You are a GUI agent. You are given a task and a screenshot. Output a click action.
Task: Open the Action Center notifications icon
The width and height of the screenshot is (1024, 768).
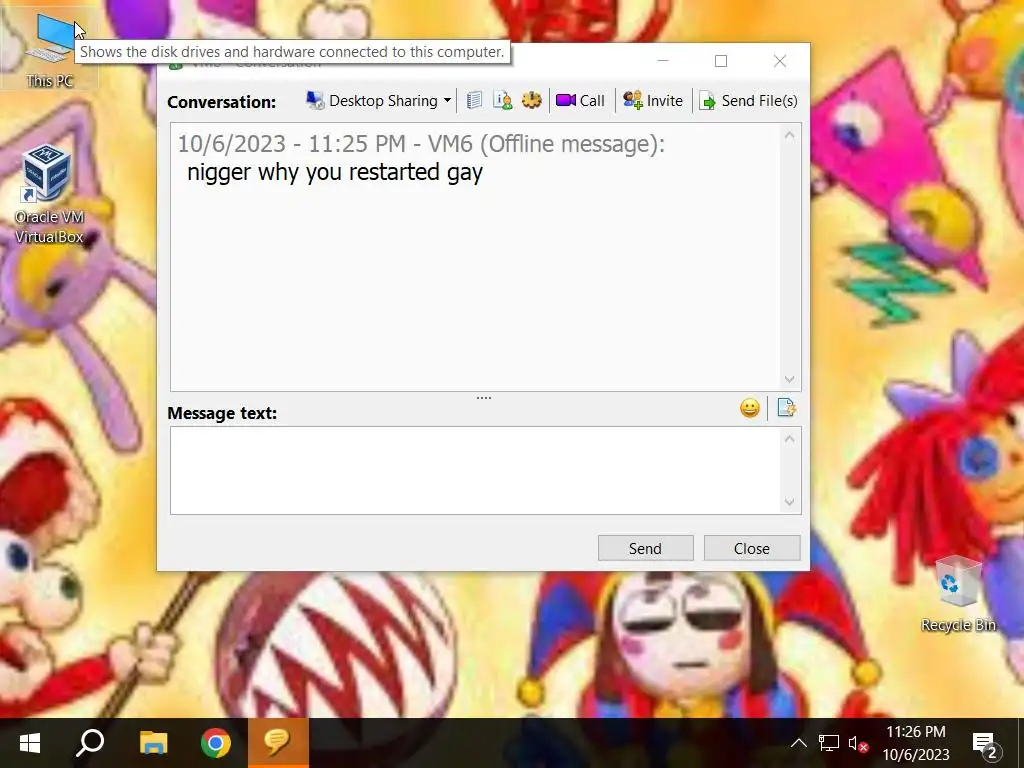(x=986, y=743)
